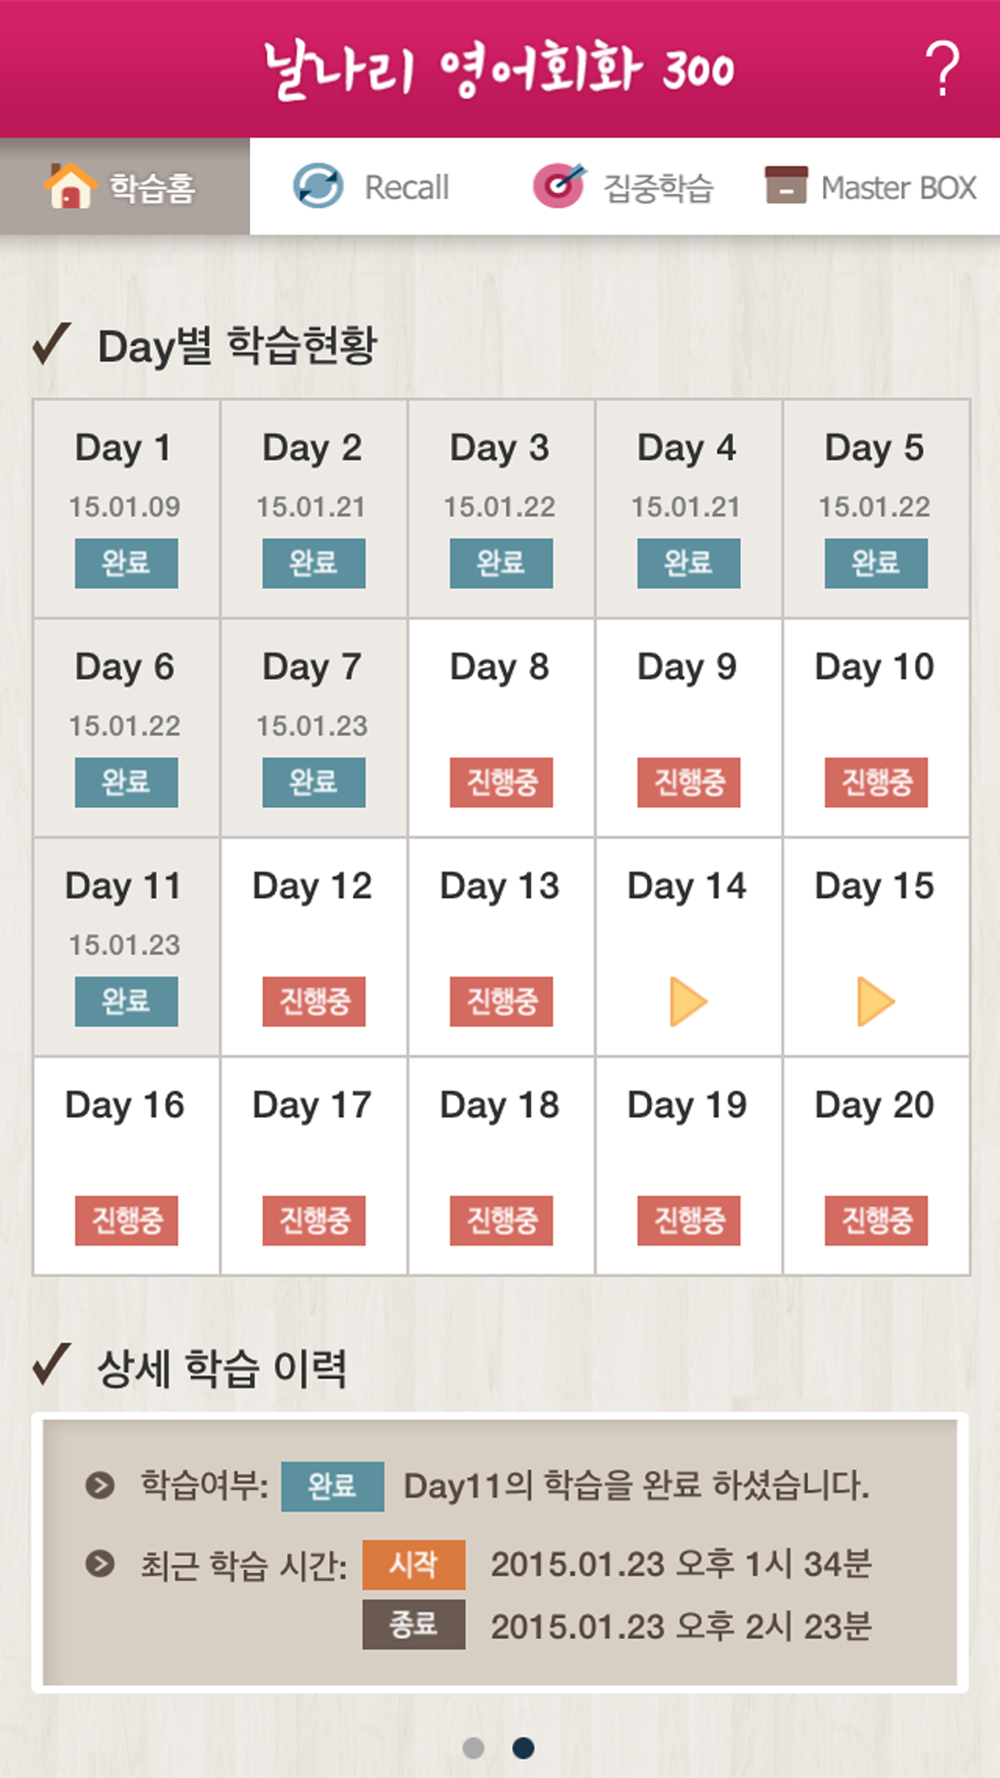Tap the 집중학습 target icon
Viewport: 1000px width, 1778px height.
[558, 186]
